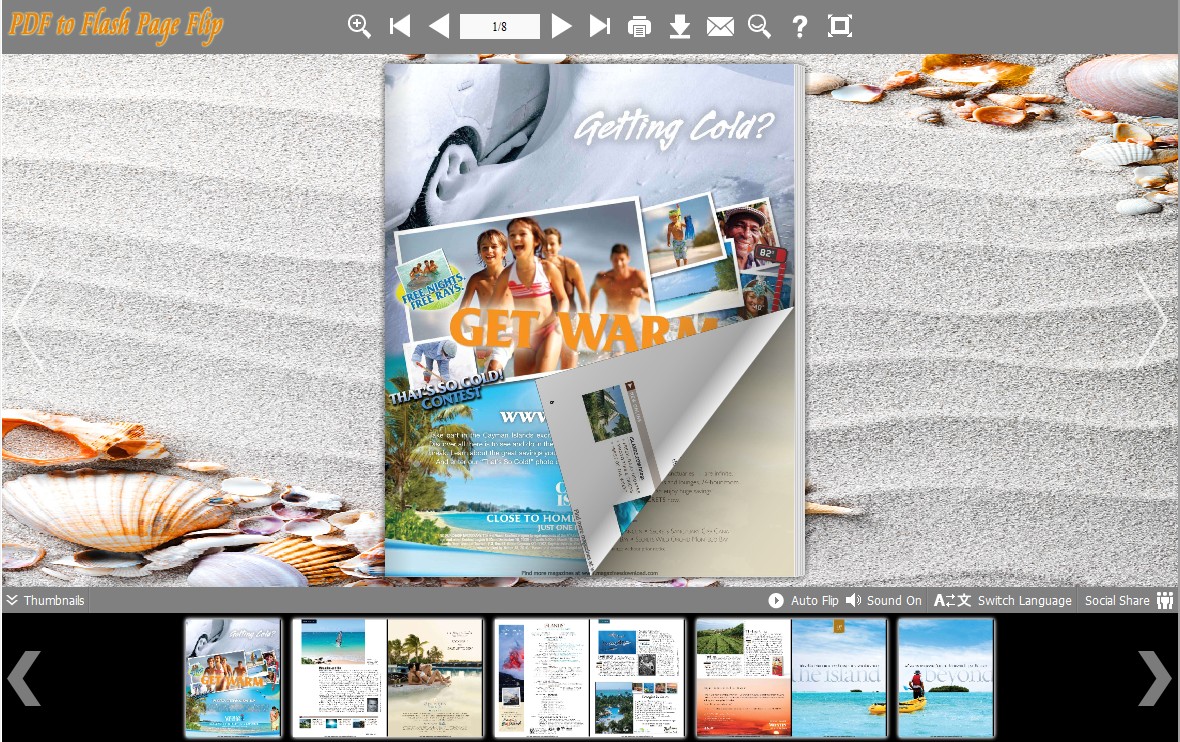Open the search tool
Image resolution: width=1180 pixels, height=742 pixels.
point(759,26)
